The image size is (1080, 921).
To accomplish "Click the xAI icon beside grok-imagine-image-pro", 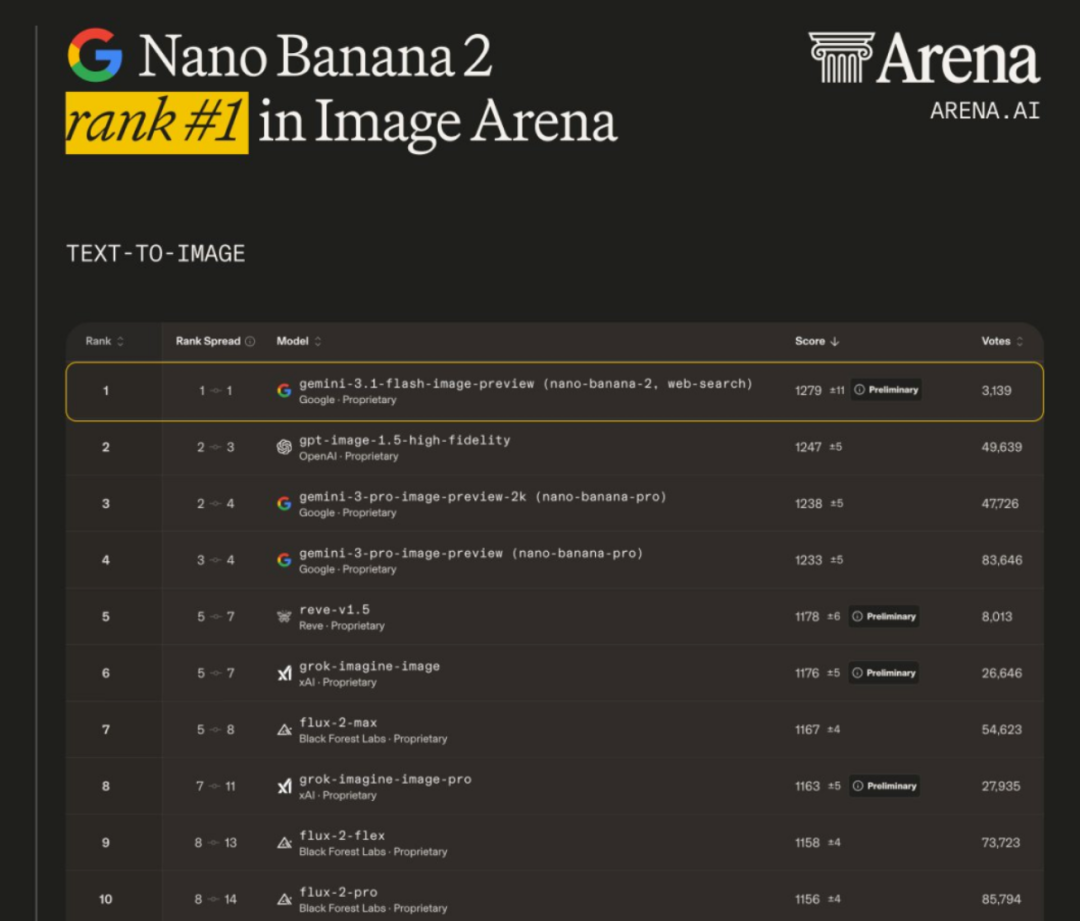I will 284,787.
